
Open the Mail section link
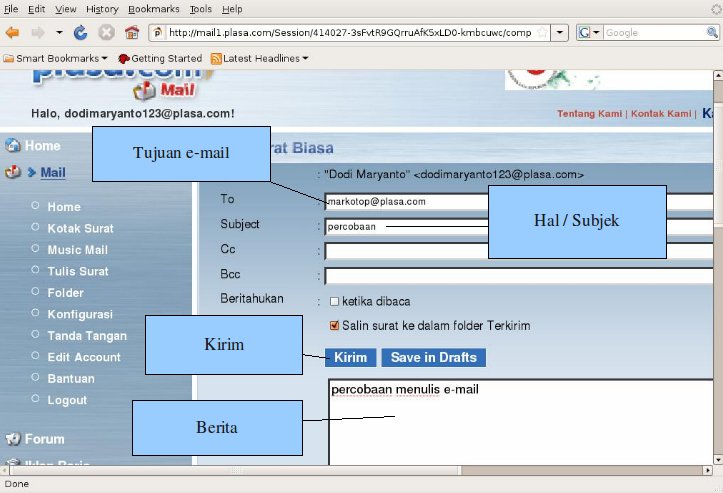53,172
